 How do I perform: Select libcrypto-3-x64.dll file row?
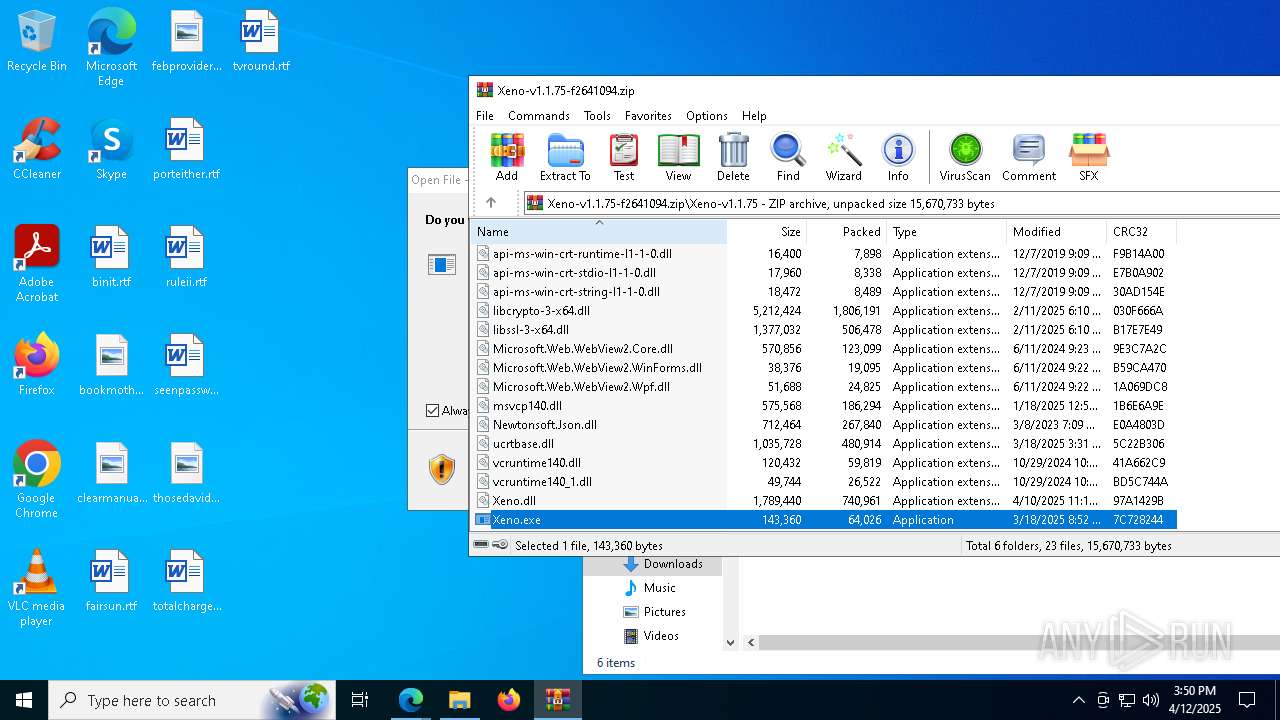824,311
